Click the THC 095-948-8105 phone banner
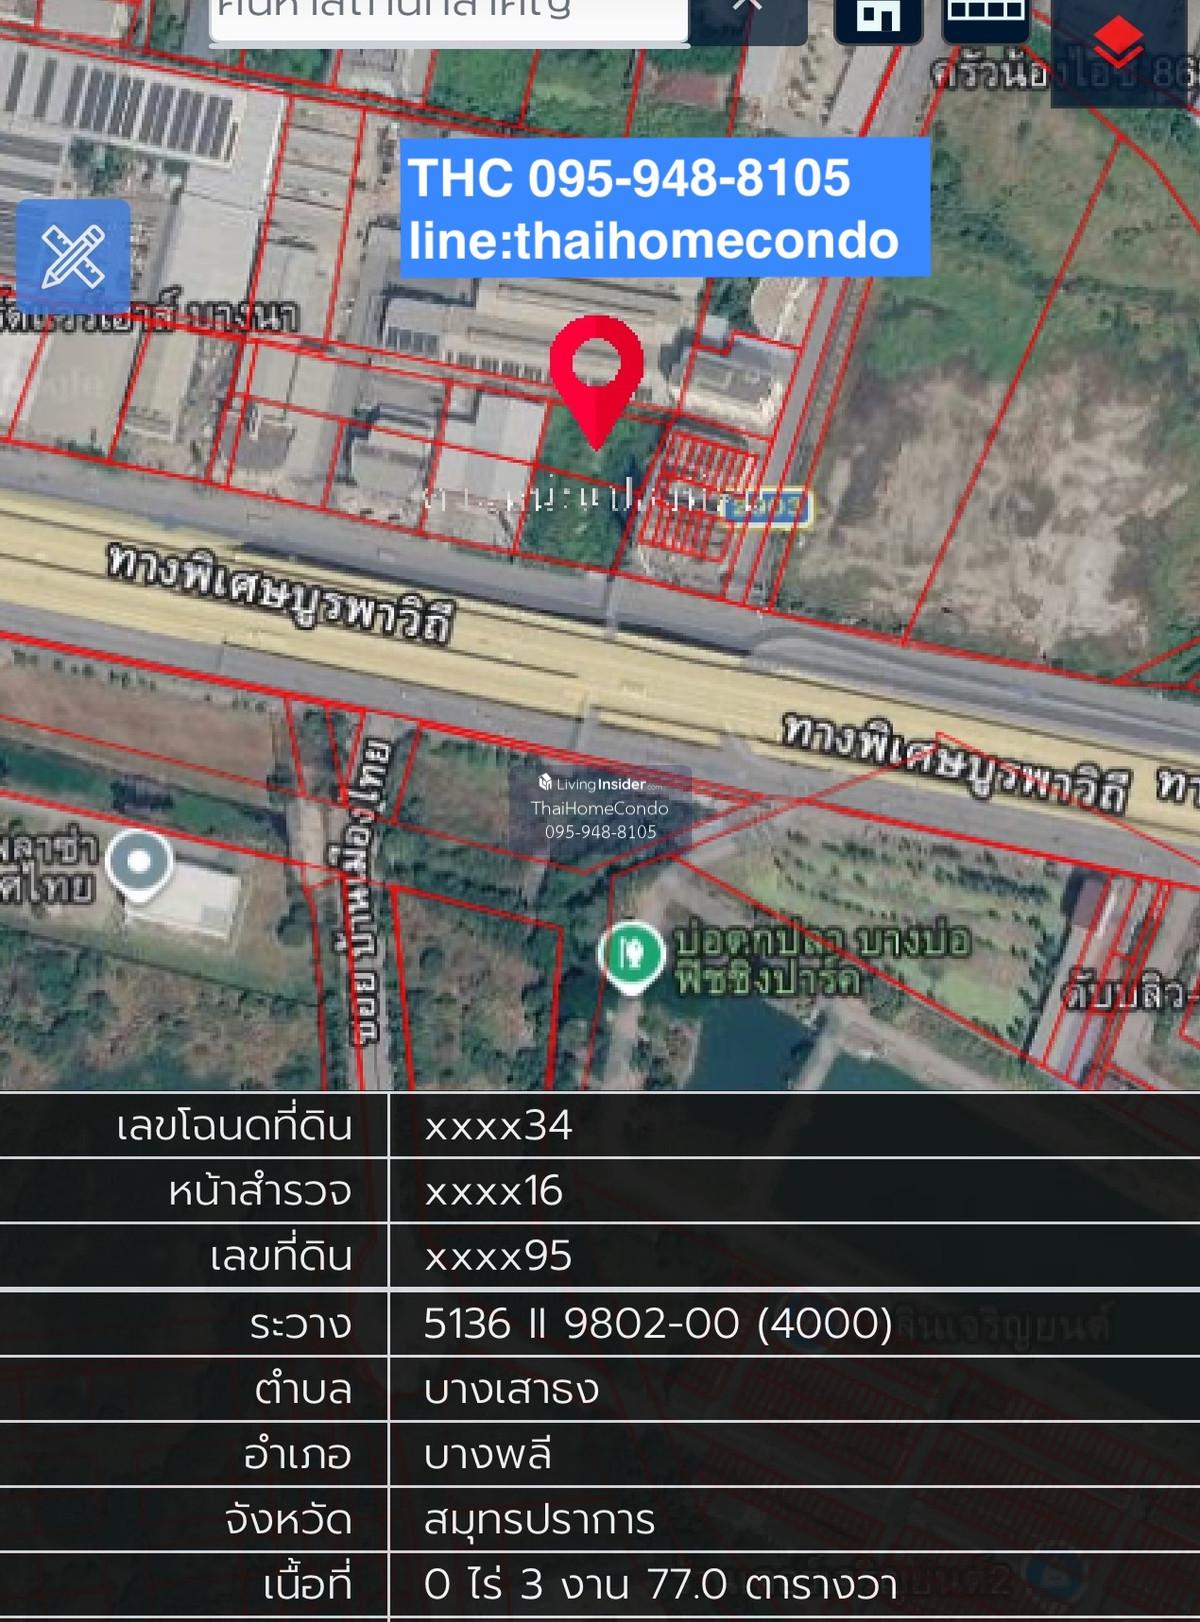Image resolution: width=1200 pixels, height=1622 pixels. click(629, 178)
